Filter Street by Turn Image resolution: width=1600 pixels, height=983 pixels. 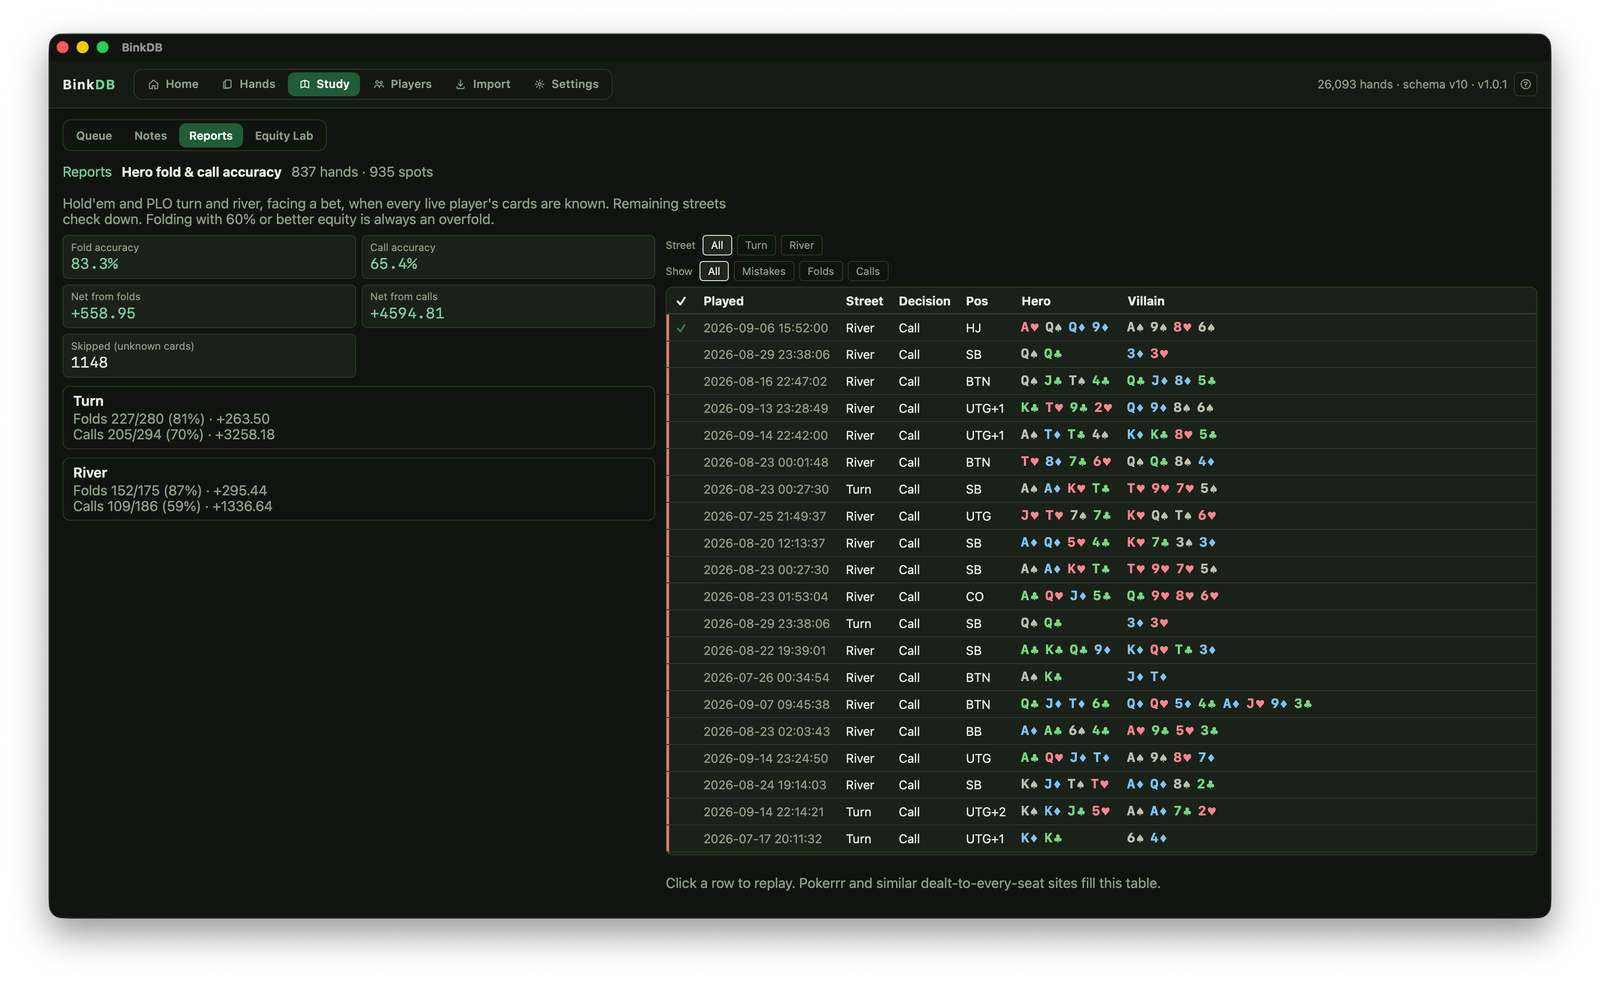756,245
